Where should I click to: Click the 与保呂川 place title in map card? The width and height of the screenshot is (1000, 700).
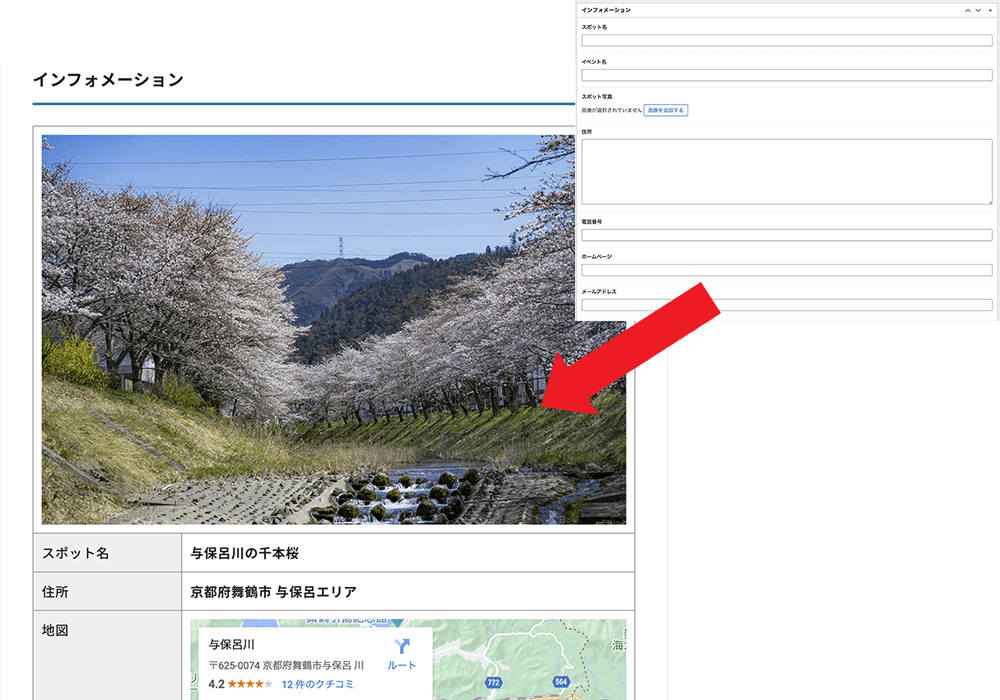click(232, 645)
